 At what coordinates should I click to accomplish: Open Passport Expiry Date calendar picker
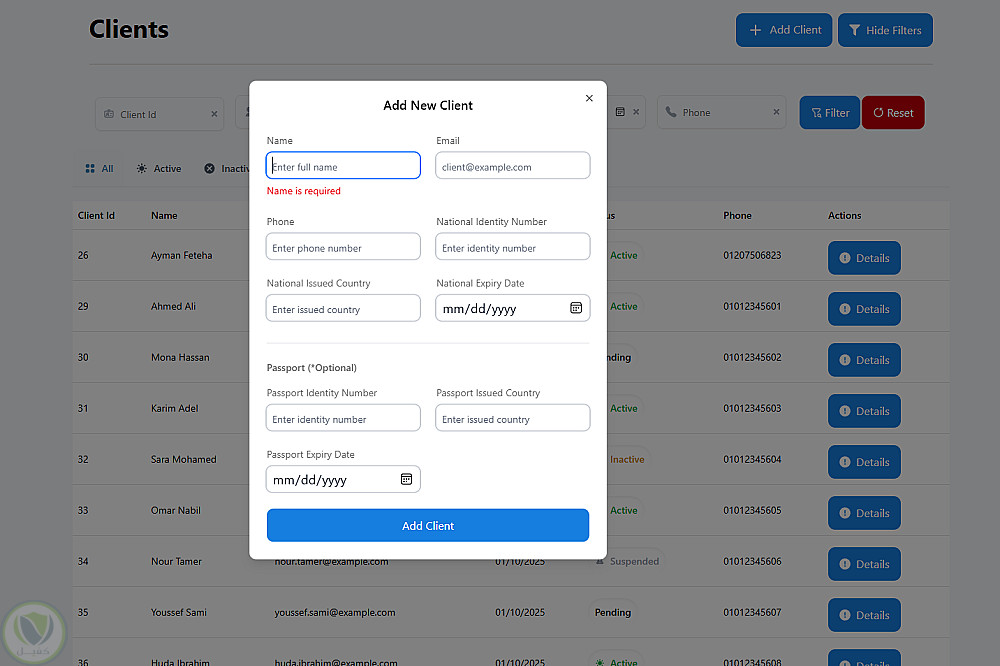[407, 479]
